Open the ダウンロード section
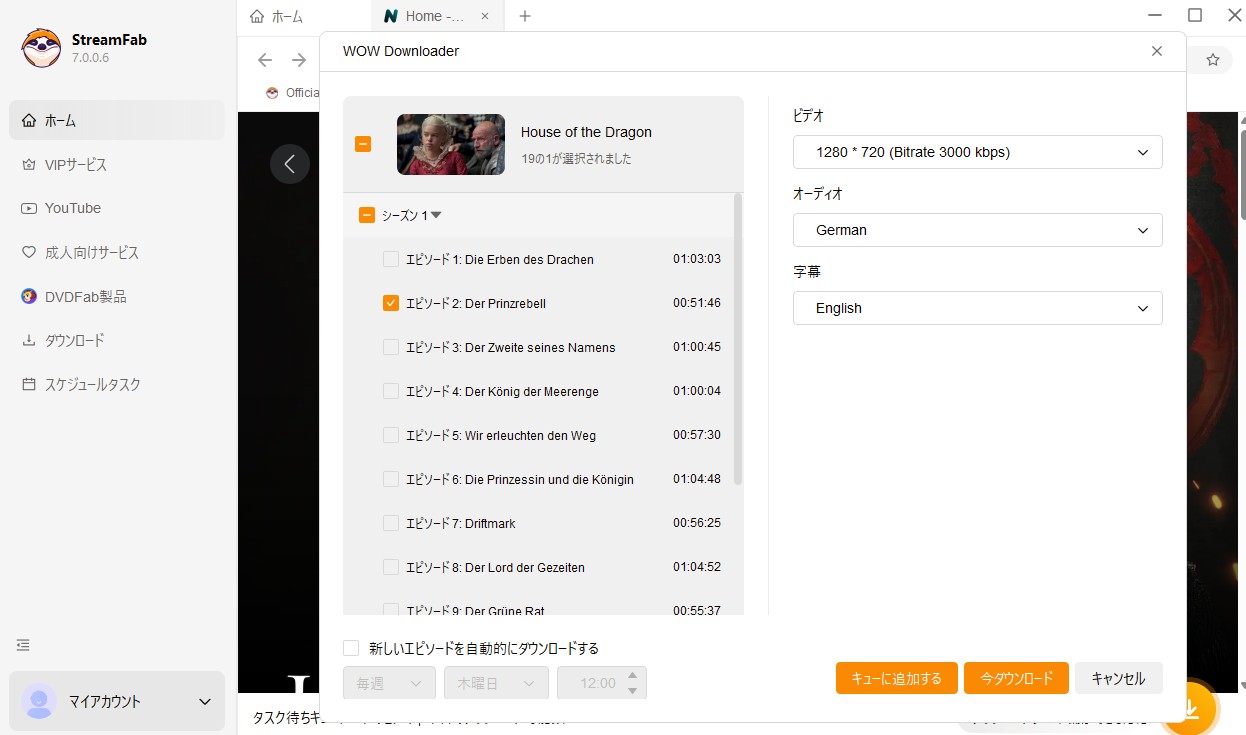This screenshot has height=735, width=1246. (80, 340)
